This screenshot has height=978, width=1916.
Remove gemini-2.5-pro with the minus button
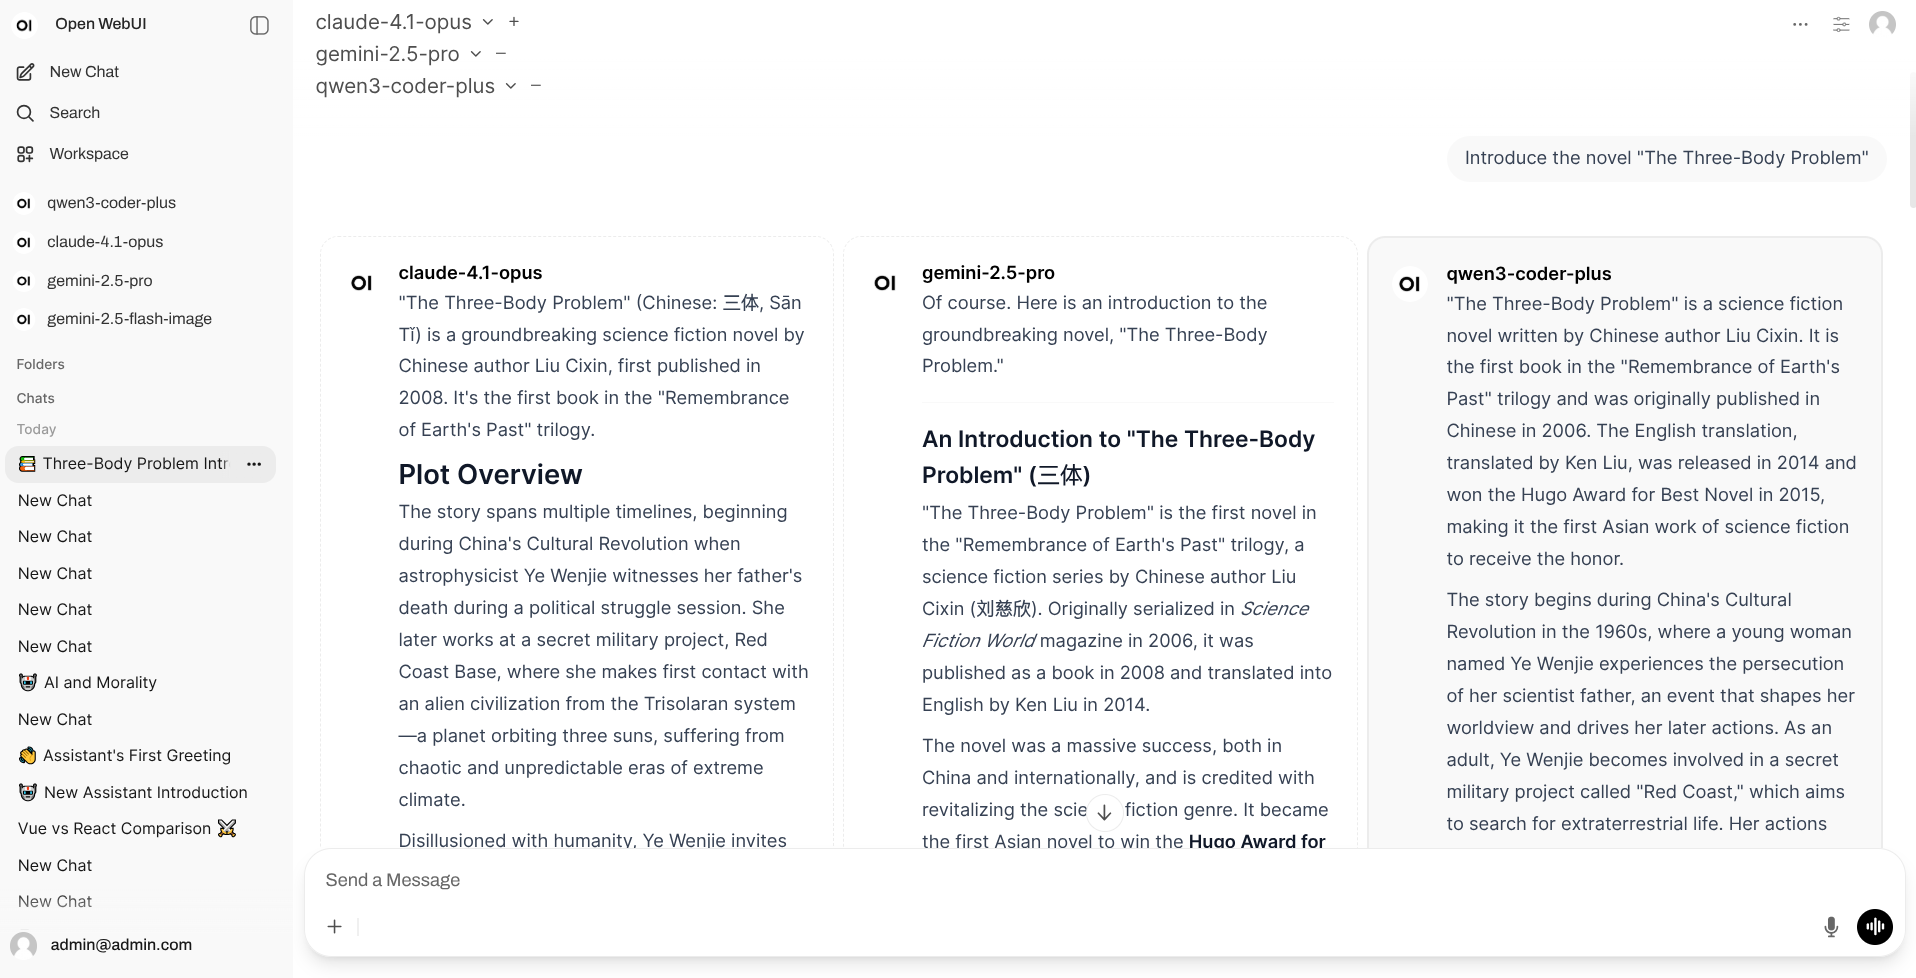pyautogui.click(x=501, y=54)
